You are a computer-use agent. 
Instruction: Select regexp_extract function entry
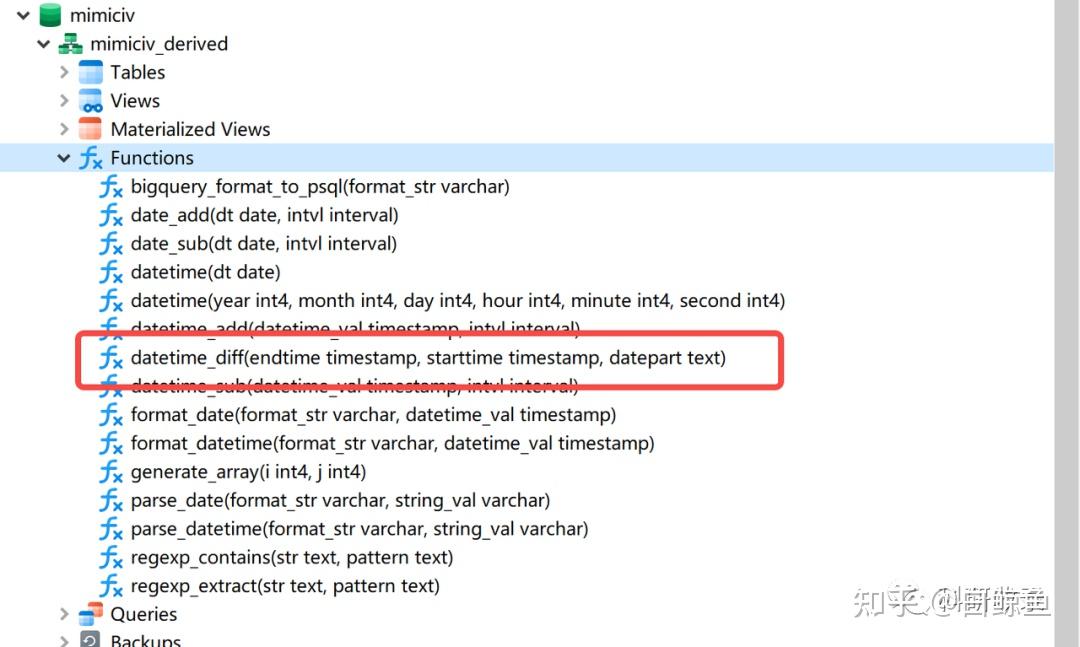coord(285,586)
